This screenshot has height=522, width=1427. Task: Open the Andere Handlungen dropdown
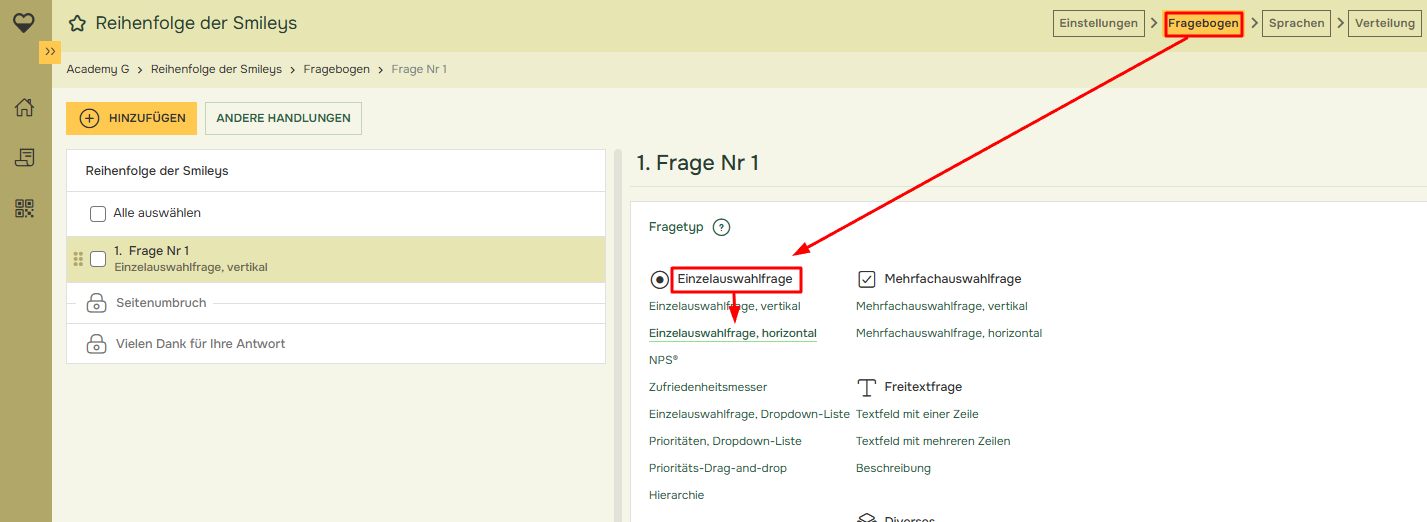(x=283, y=118)
